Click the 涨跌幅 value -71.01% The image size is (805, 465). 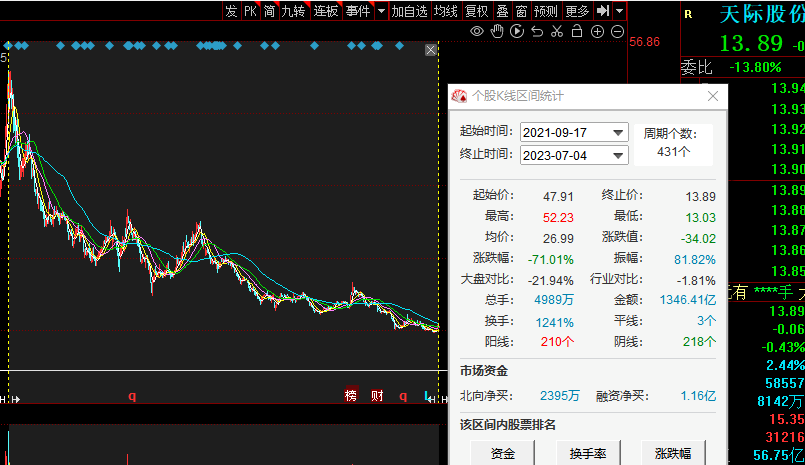pos(550,260)
